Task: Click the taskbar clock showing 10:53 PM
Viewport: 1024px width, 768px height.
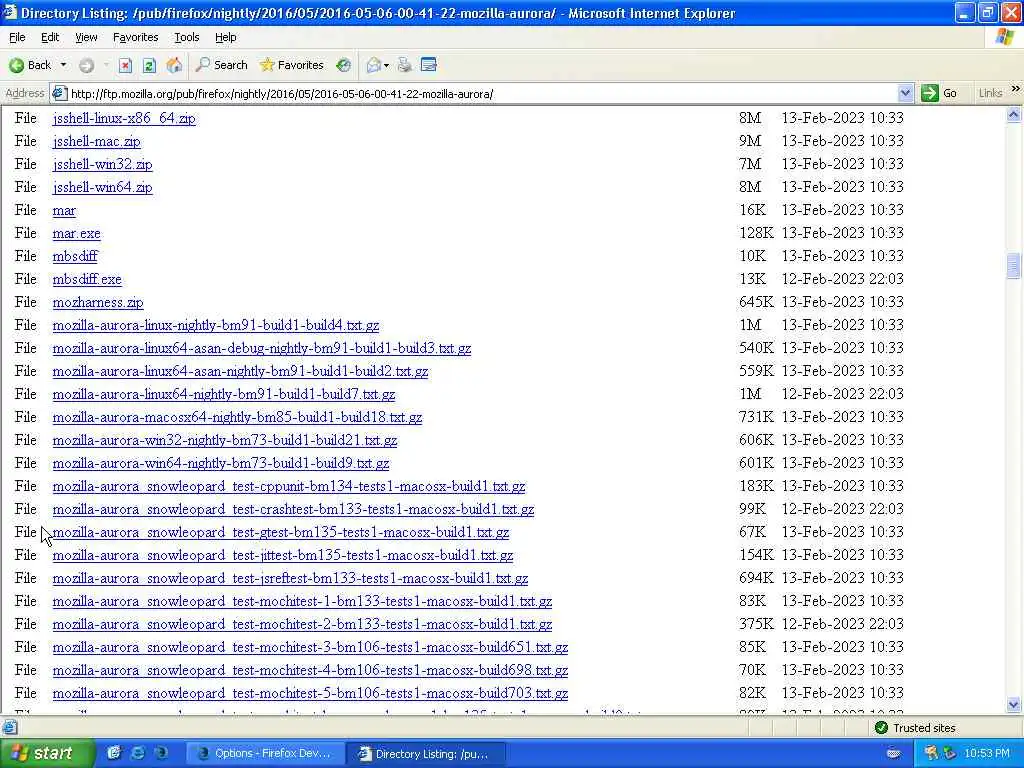Action: 987,754
